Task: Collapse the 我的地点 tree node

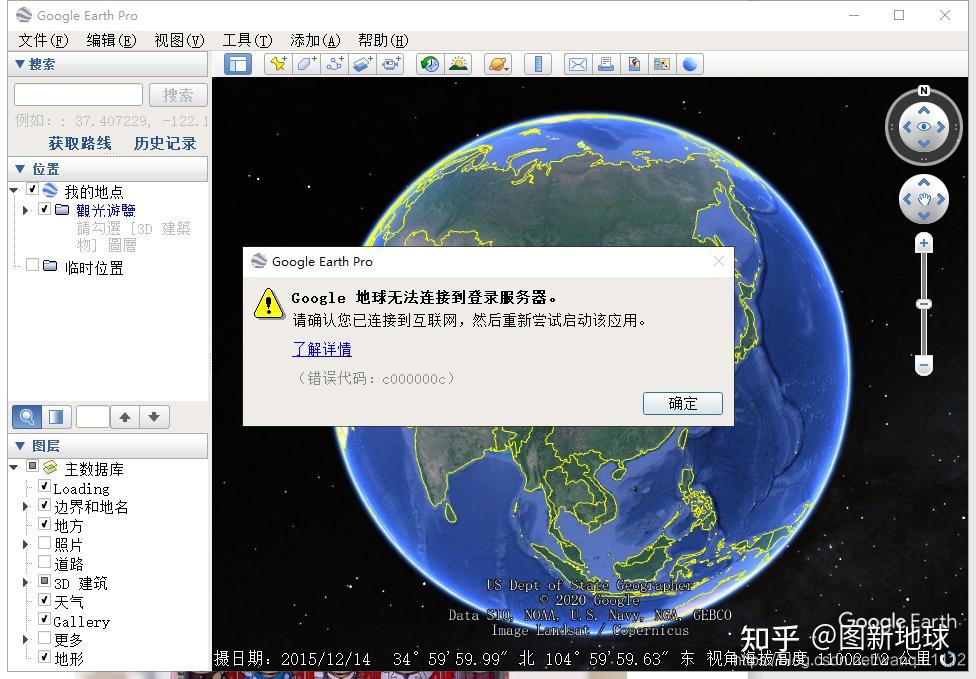Action: click(x=14, y=190)
